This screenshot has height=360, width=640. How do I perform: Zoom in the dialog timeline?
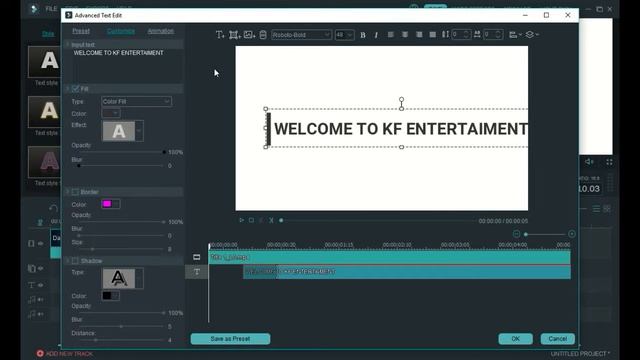click(x=572, y=234)
